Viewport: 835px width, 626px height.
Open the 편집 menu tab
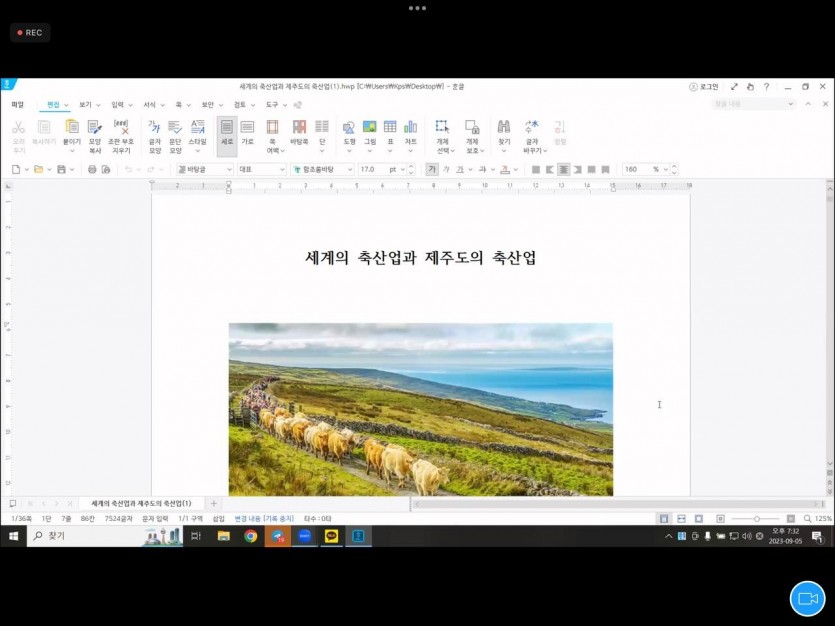click(x=53, y=104)
